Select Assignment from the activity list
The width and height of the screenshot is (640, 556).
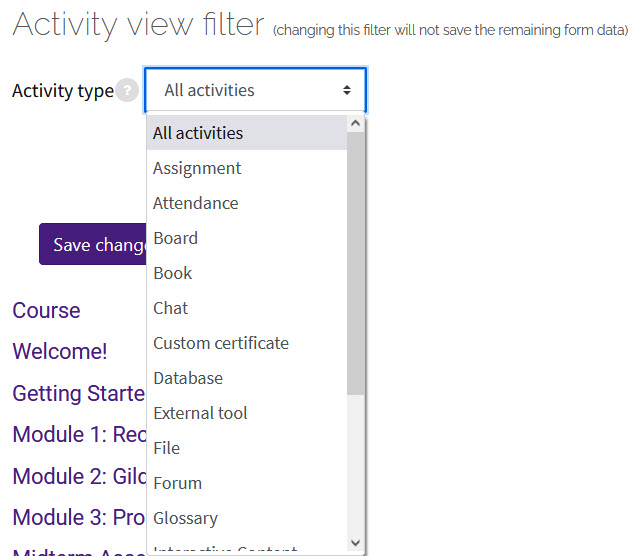(247, 168)
